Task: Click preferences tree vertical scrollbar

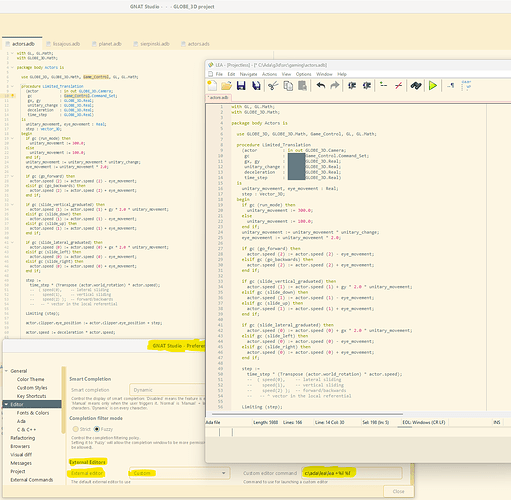Action: (64, 400)
